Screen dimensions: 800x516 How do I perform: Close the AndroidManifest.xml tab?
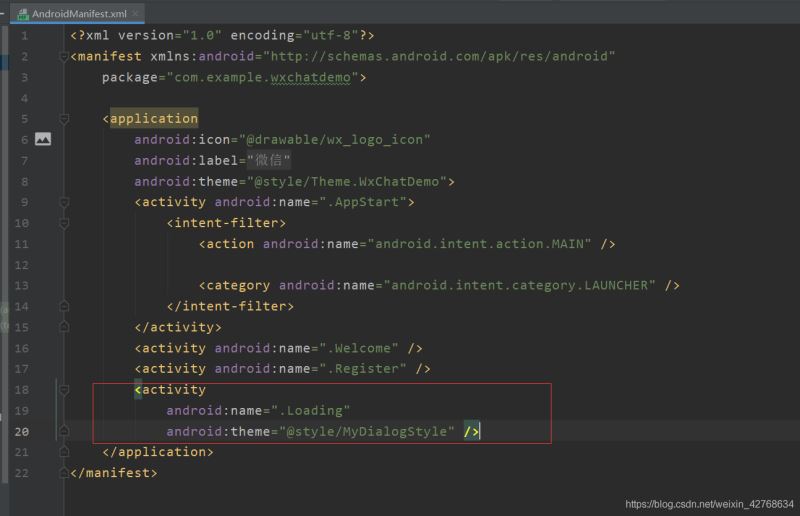point(135,14)
